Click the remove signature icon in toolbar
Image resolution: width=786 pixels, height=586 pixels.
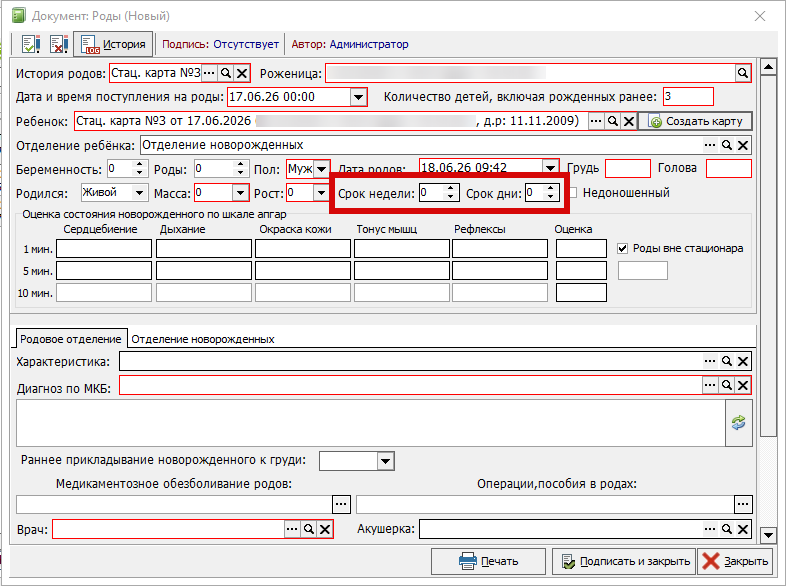[59, 44]
